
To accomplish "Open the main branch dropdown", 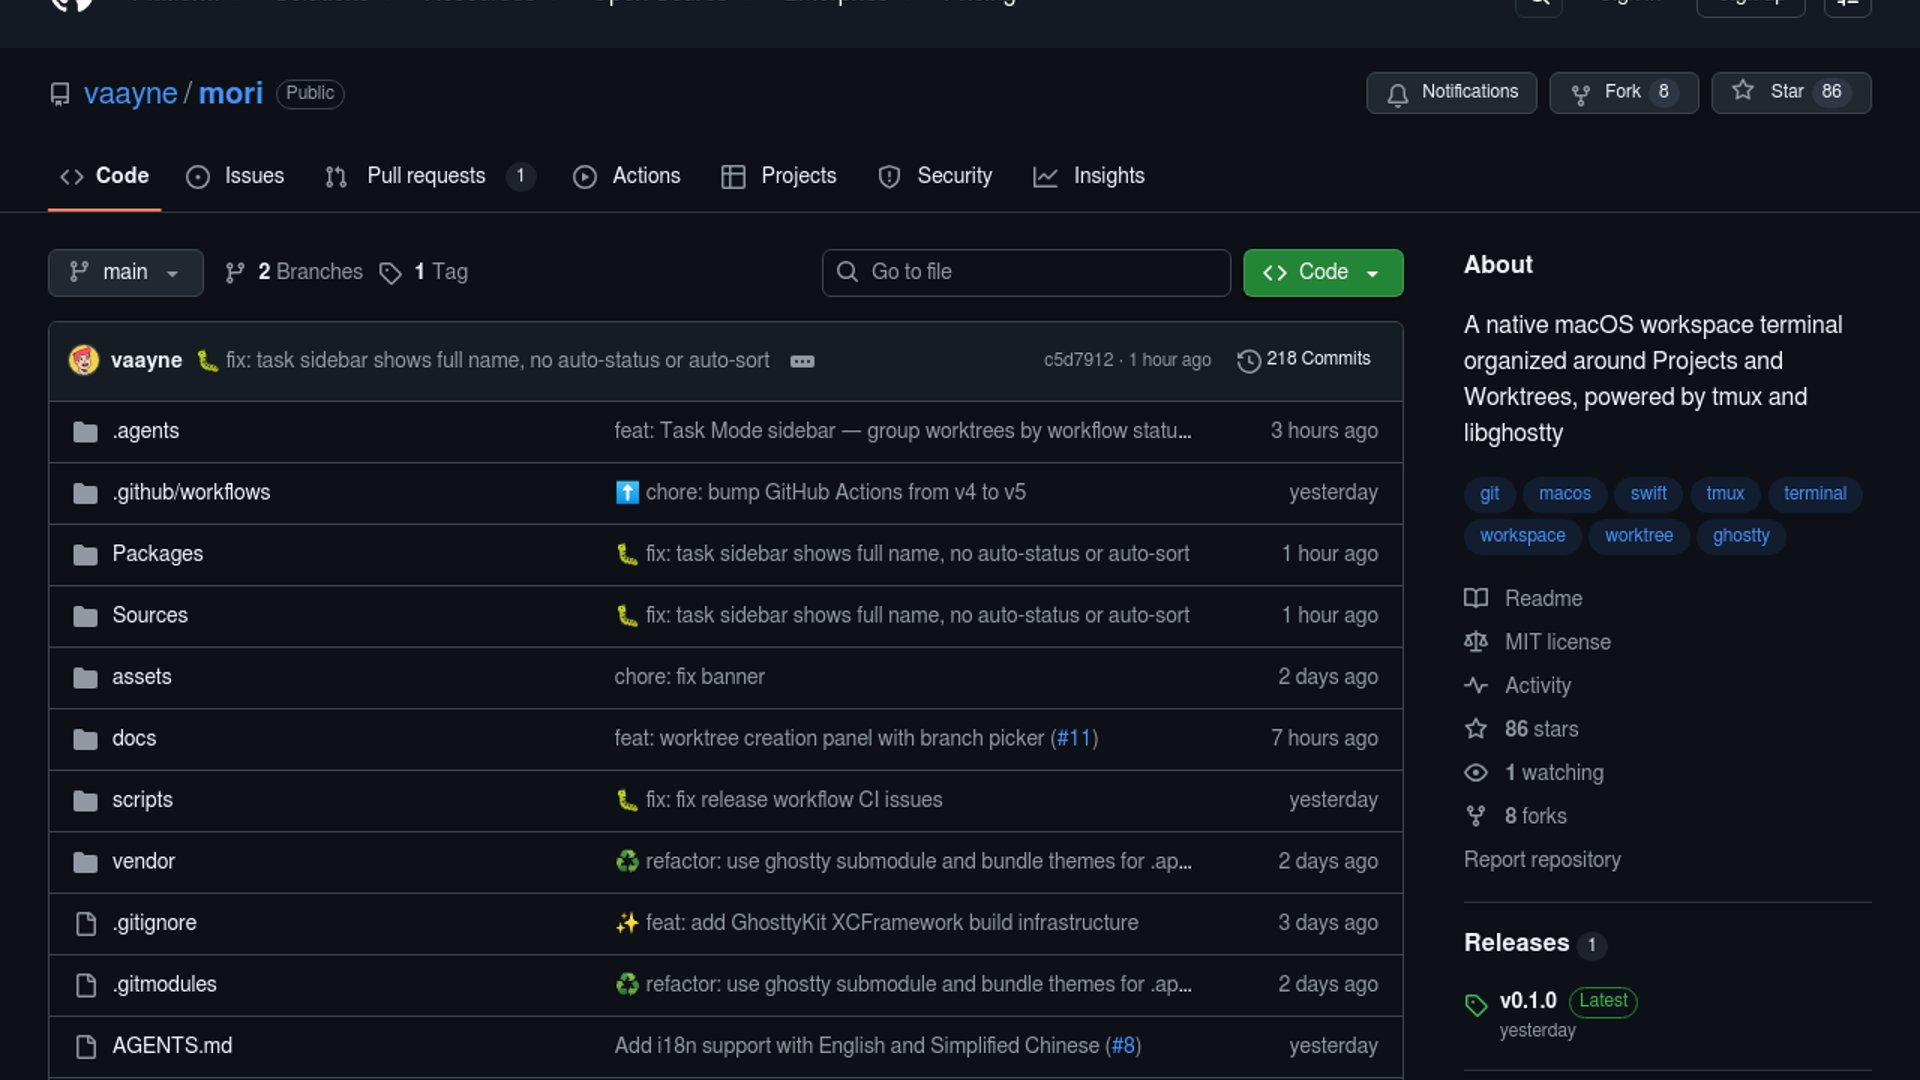I will click(x=125, y=272).
